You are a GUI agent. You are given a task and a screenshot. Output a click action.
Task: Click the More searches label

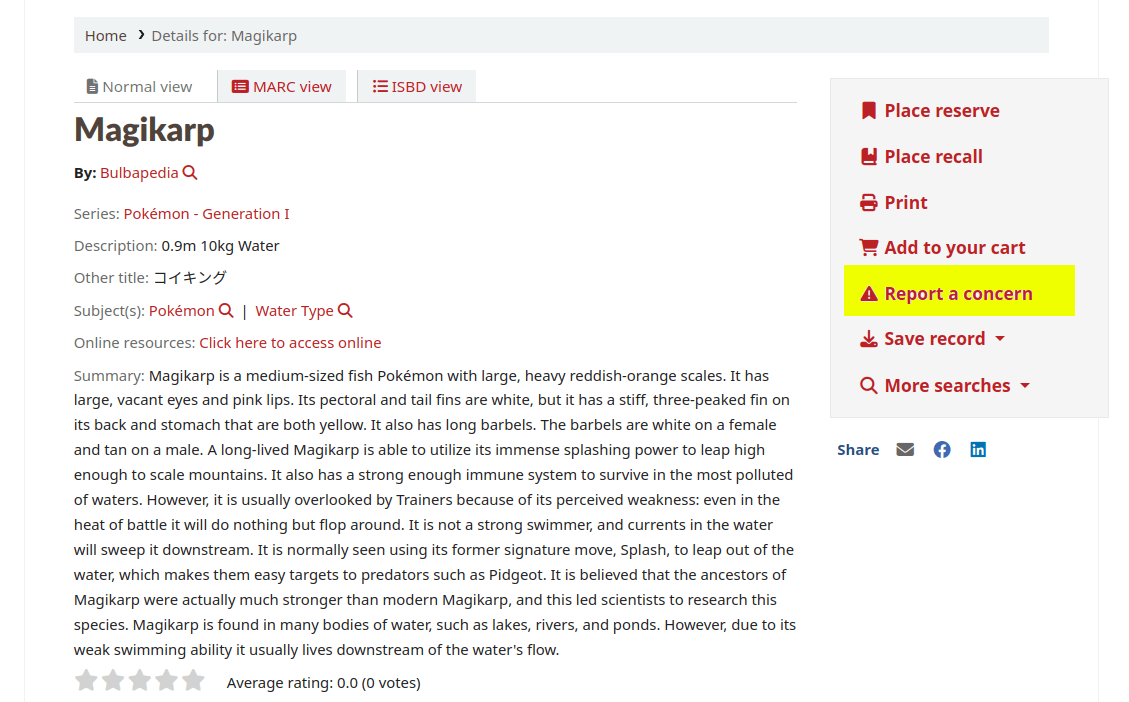pos(948,386)
